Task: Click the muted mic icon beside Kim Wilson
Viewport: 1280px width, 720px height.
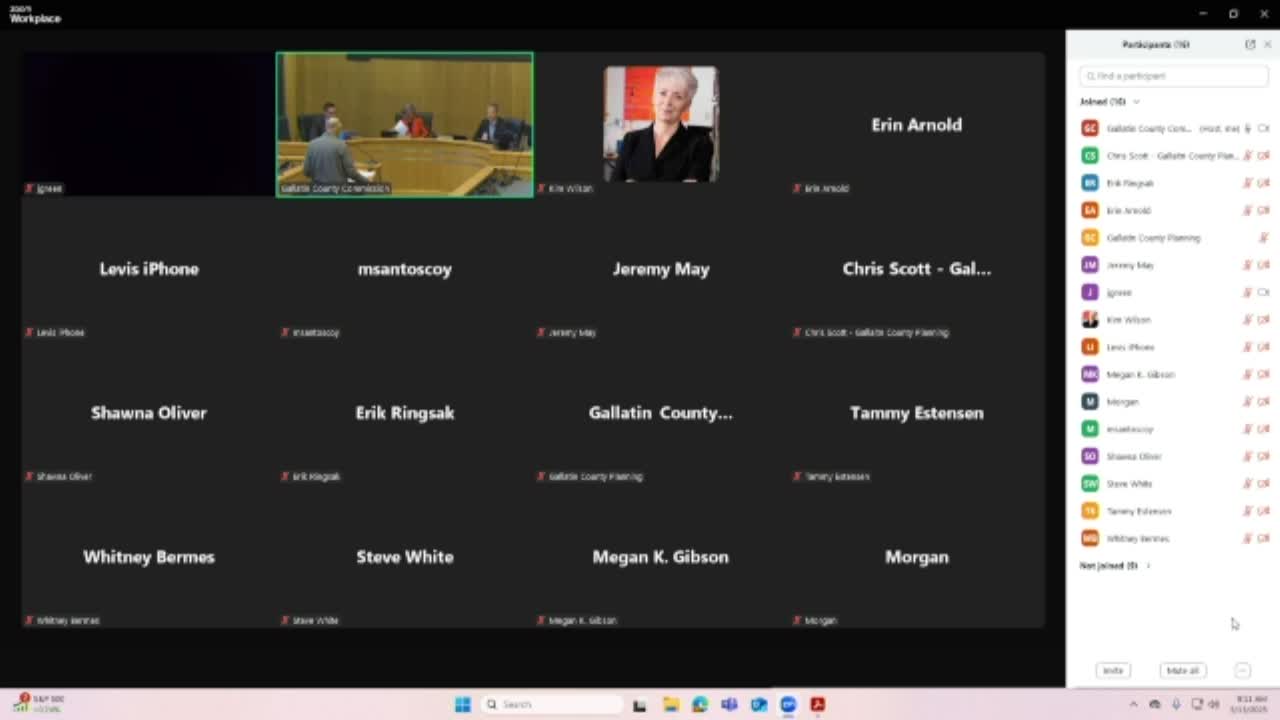Action: pyautogui.click(x=1248, y=320)
